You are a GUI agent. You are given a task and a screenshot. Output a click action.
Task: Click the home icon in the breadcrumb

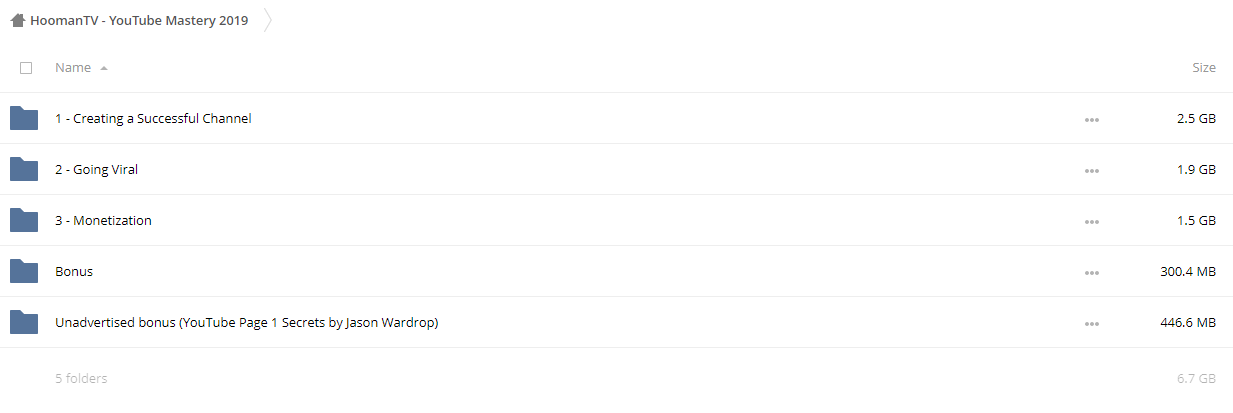(18, 20)
